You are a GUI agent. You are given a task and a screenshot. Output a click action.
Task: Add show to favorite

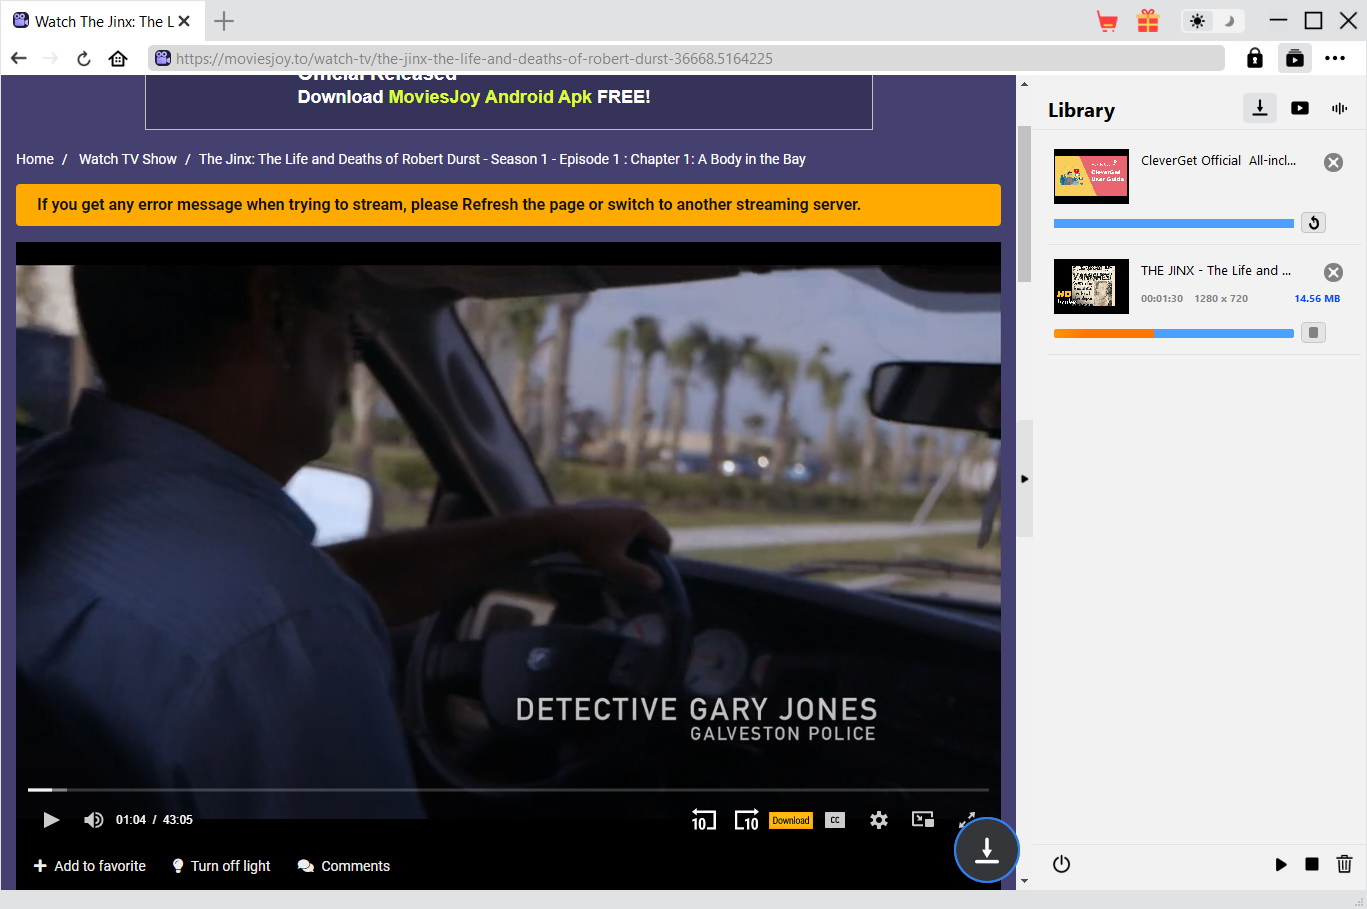[90, 866]
